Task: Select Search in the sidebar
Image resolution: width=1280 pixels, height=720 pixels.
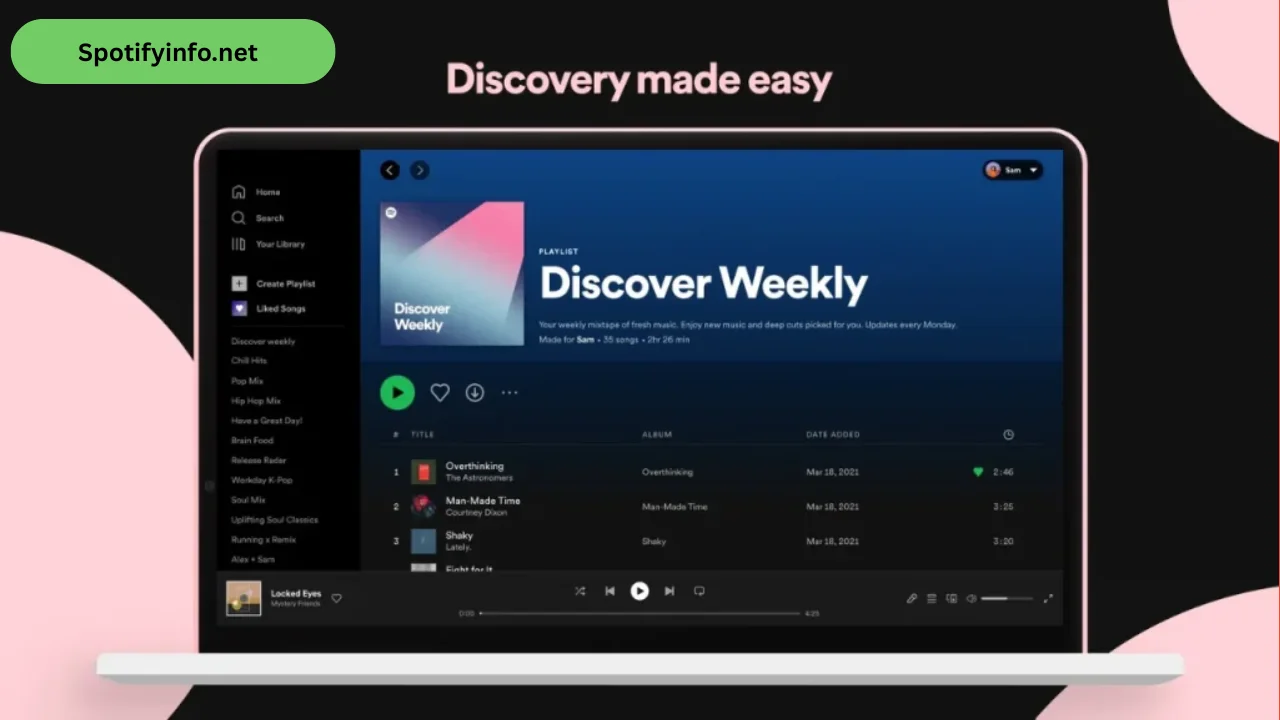Action: [x=270, y=218]
